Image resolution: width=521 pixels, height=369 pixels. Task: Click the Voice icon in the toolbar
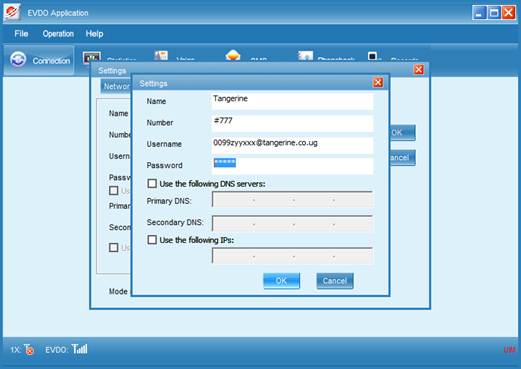[161, 56]
